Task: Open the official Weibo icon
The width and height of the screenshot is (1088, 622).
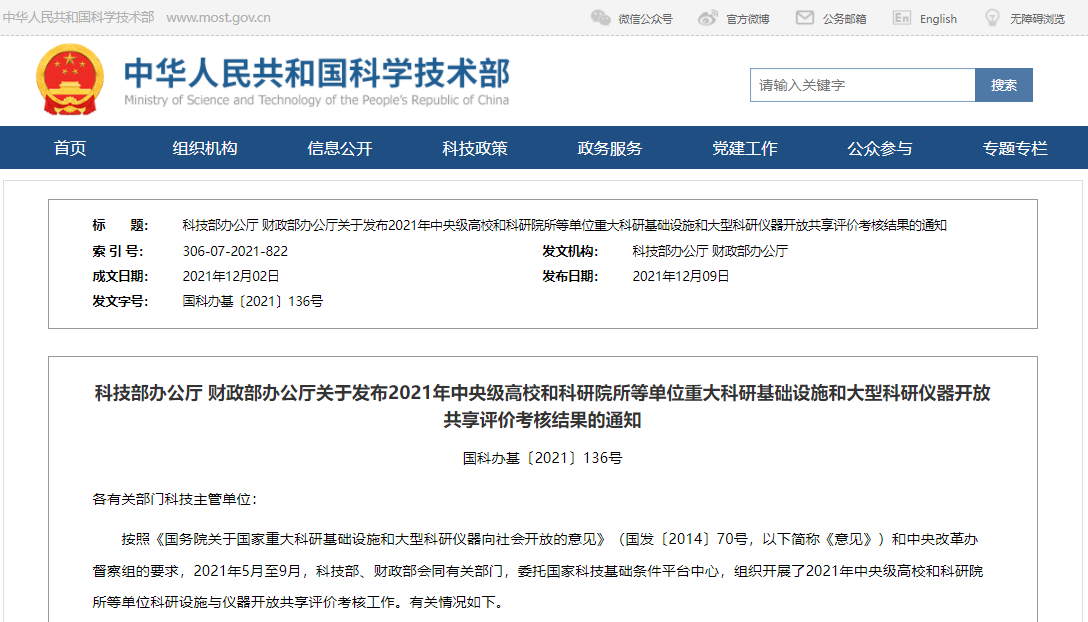Action: coord(708,18)
